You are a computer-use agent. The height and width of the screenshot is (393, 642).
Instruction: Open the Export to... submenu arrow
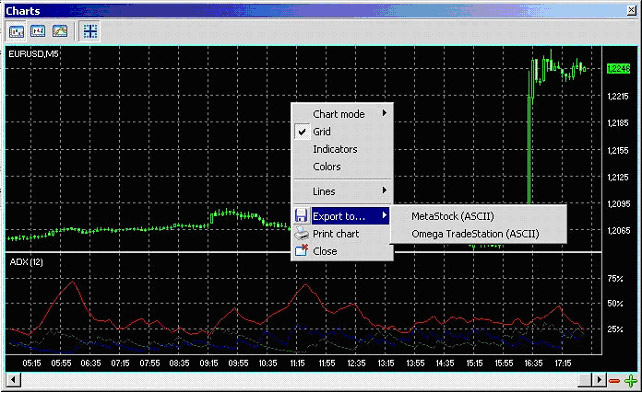[x=384, y=215]
